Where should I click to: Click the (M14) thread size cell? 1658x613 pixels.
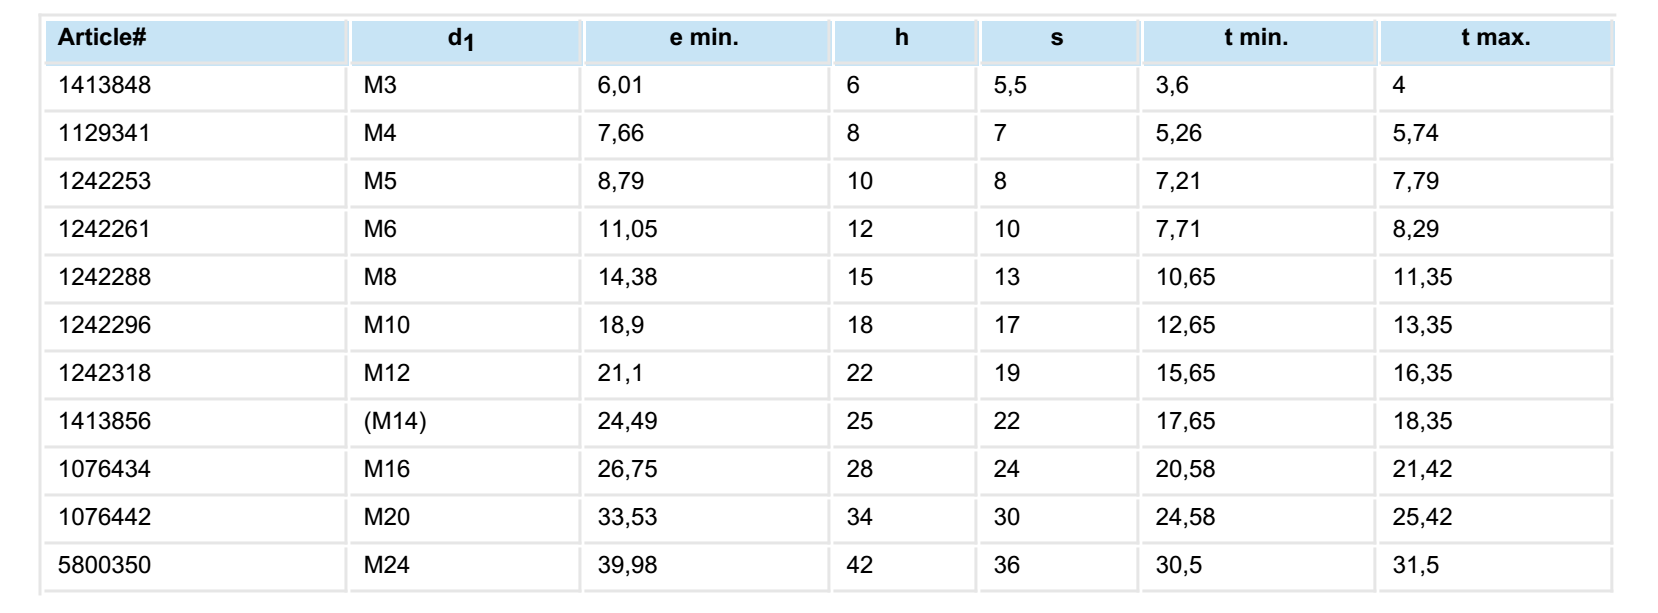coord(395,422)
